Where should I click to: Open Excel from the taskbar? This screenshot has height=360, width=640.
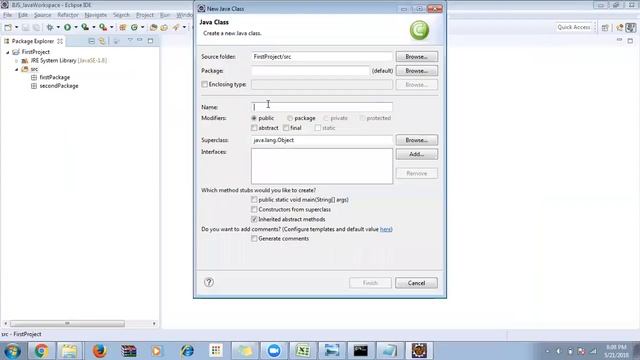point(303,351)
